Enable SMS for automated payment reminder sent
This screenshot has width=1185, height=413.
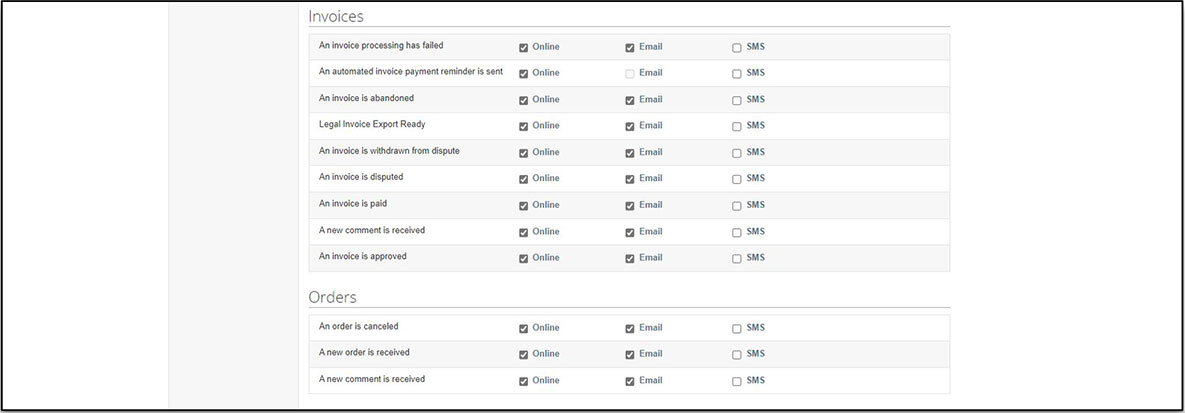(x=737, y=73)
